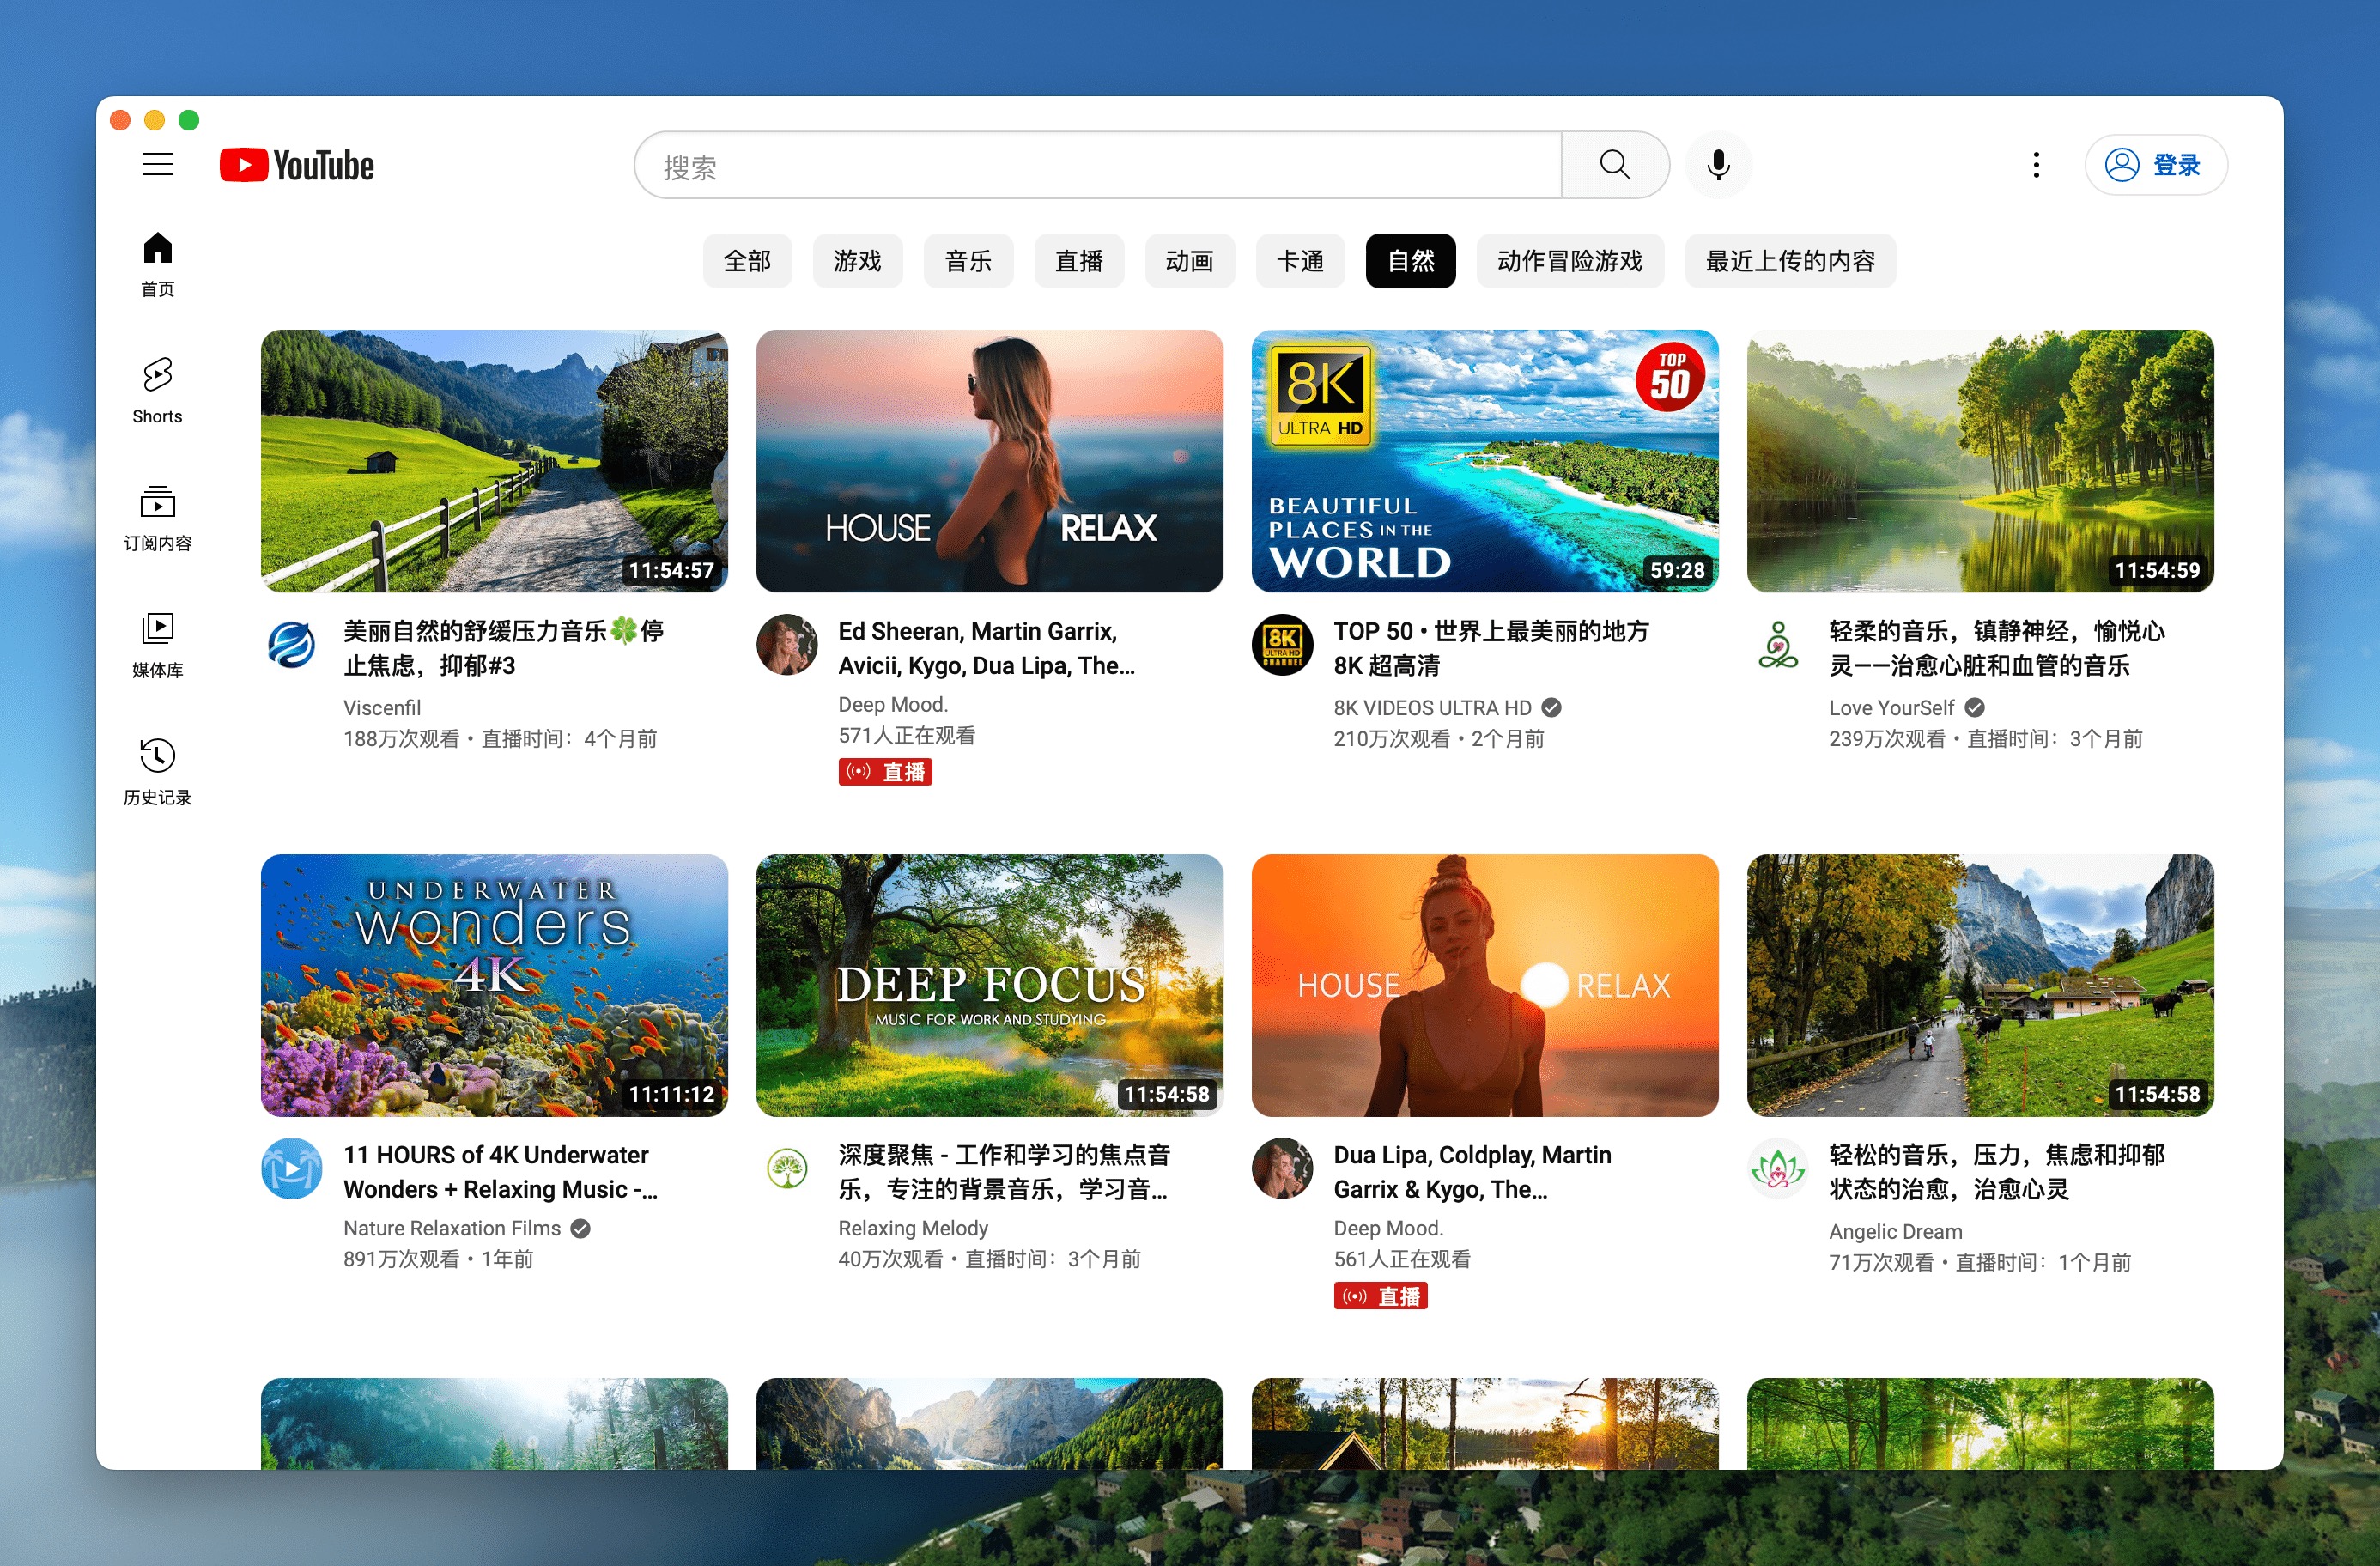The image size is (2380, 1566).
Task: Open 订阅内容 subscriptions in the sidebar
Action: tap(157, 517)
